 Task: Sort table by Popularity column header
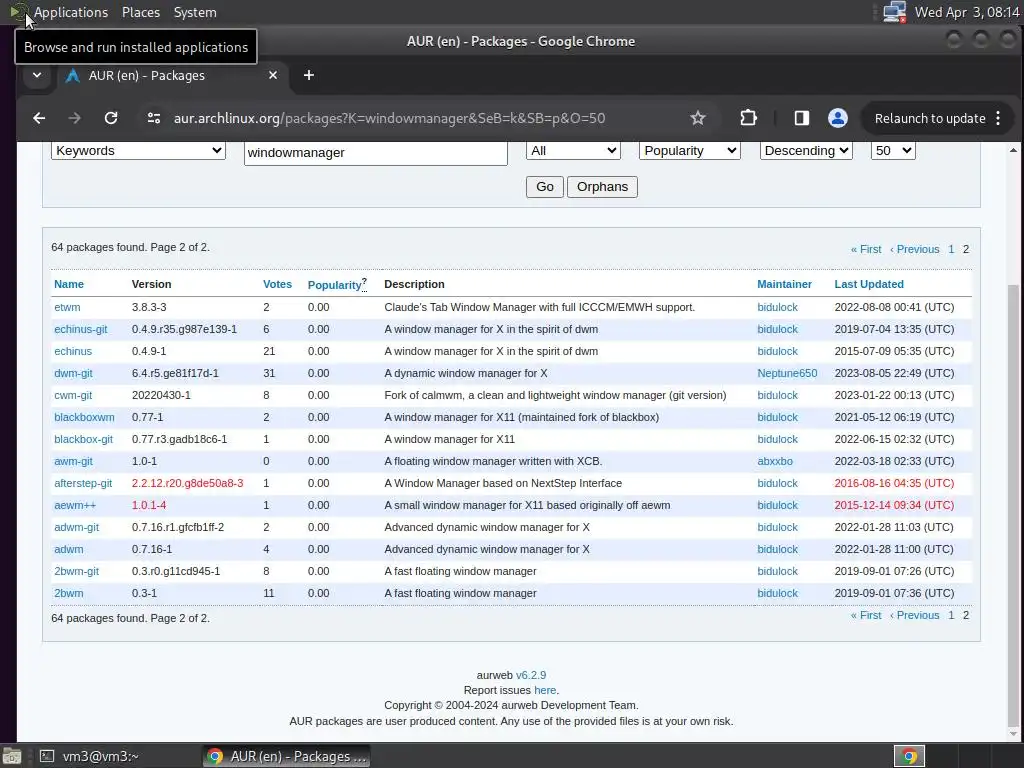click(334, 285)
